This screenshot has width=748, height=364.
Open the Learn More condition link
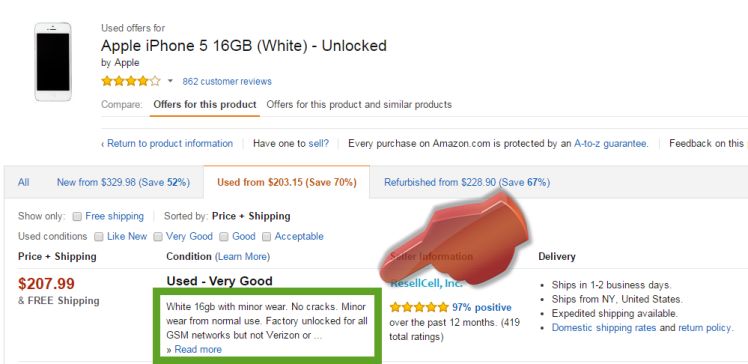[x=242, y=257]
